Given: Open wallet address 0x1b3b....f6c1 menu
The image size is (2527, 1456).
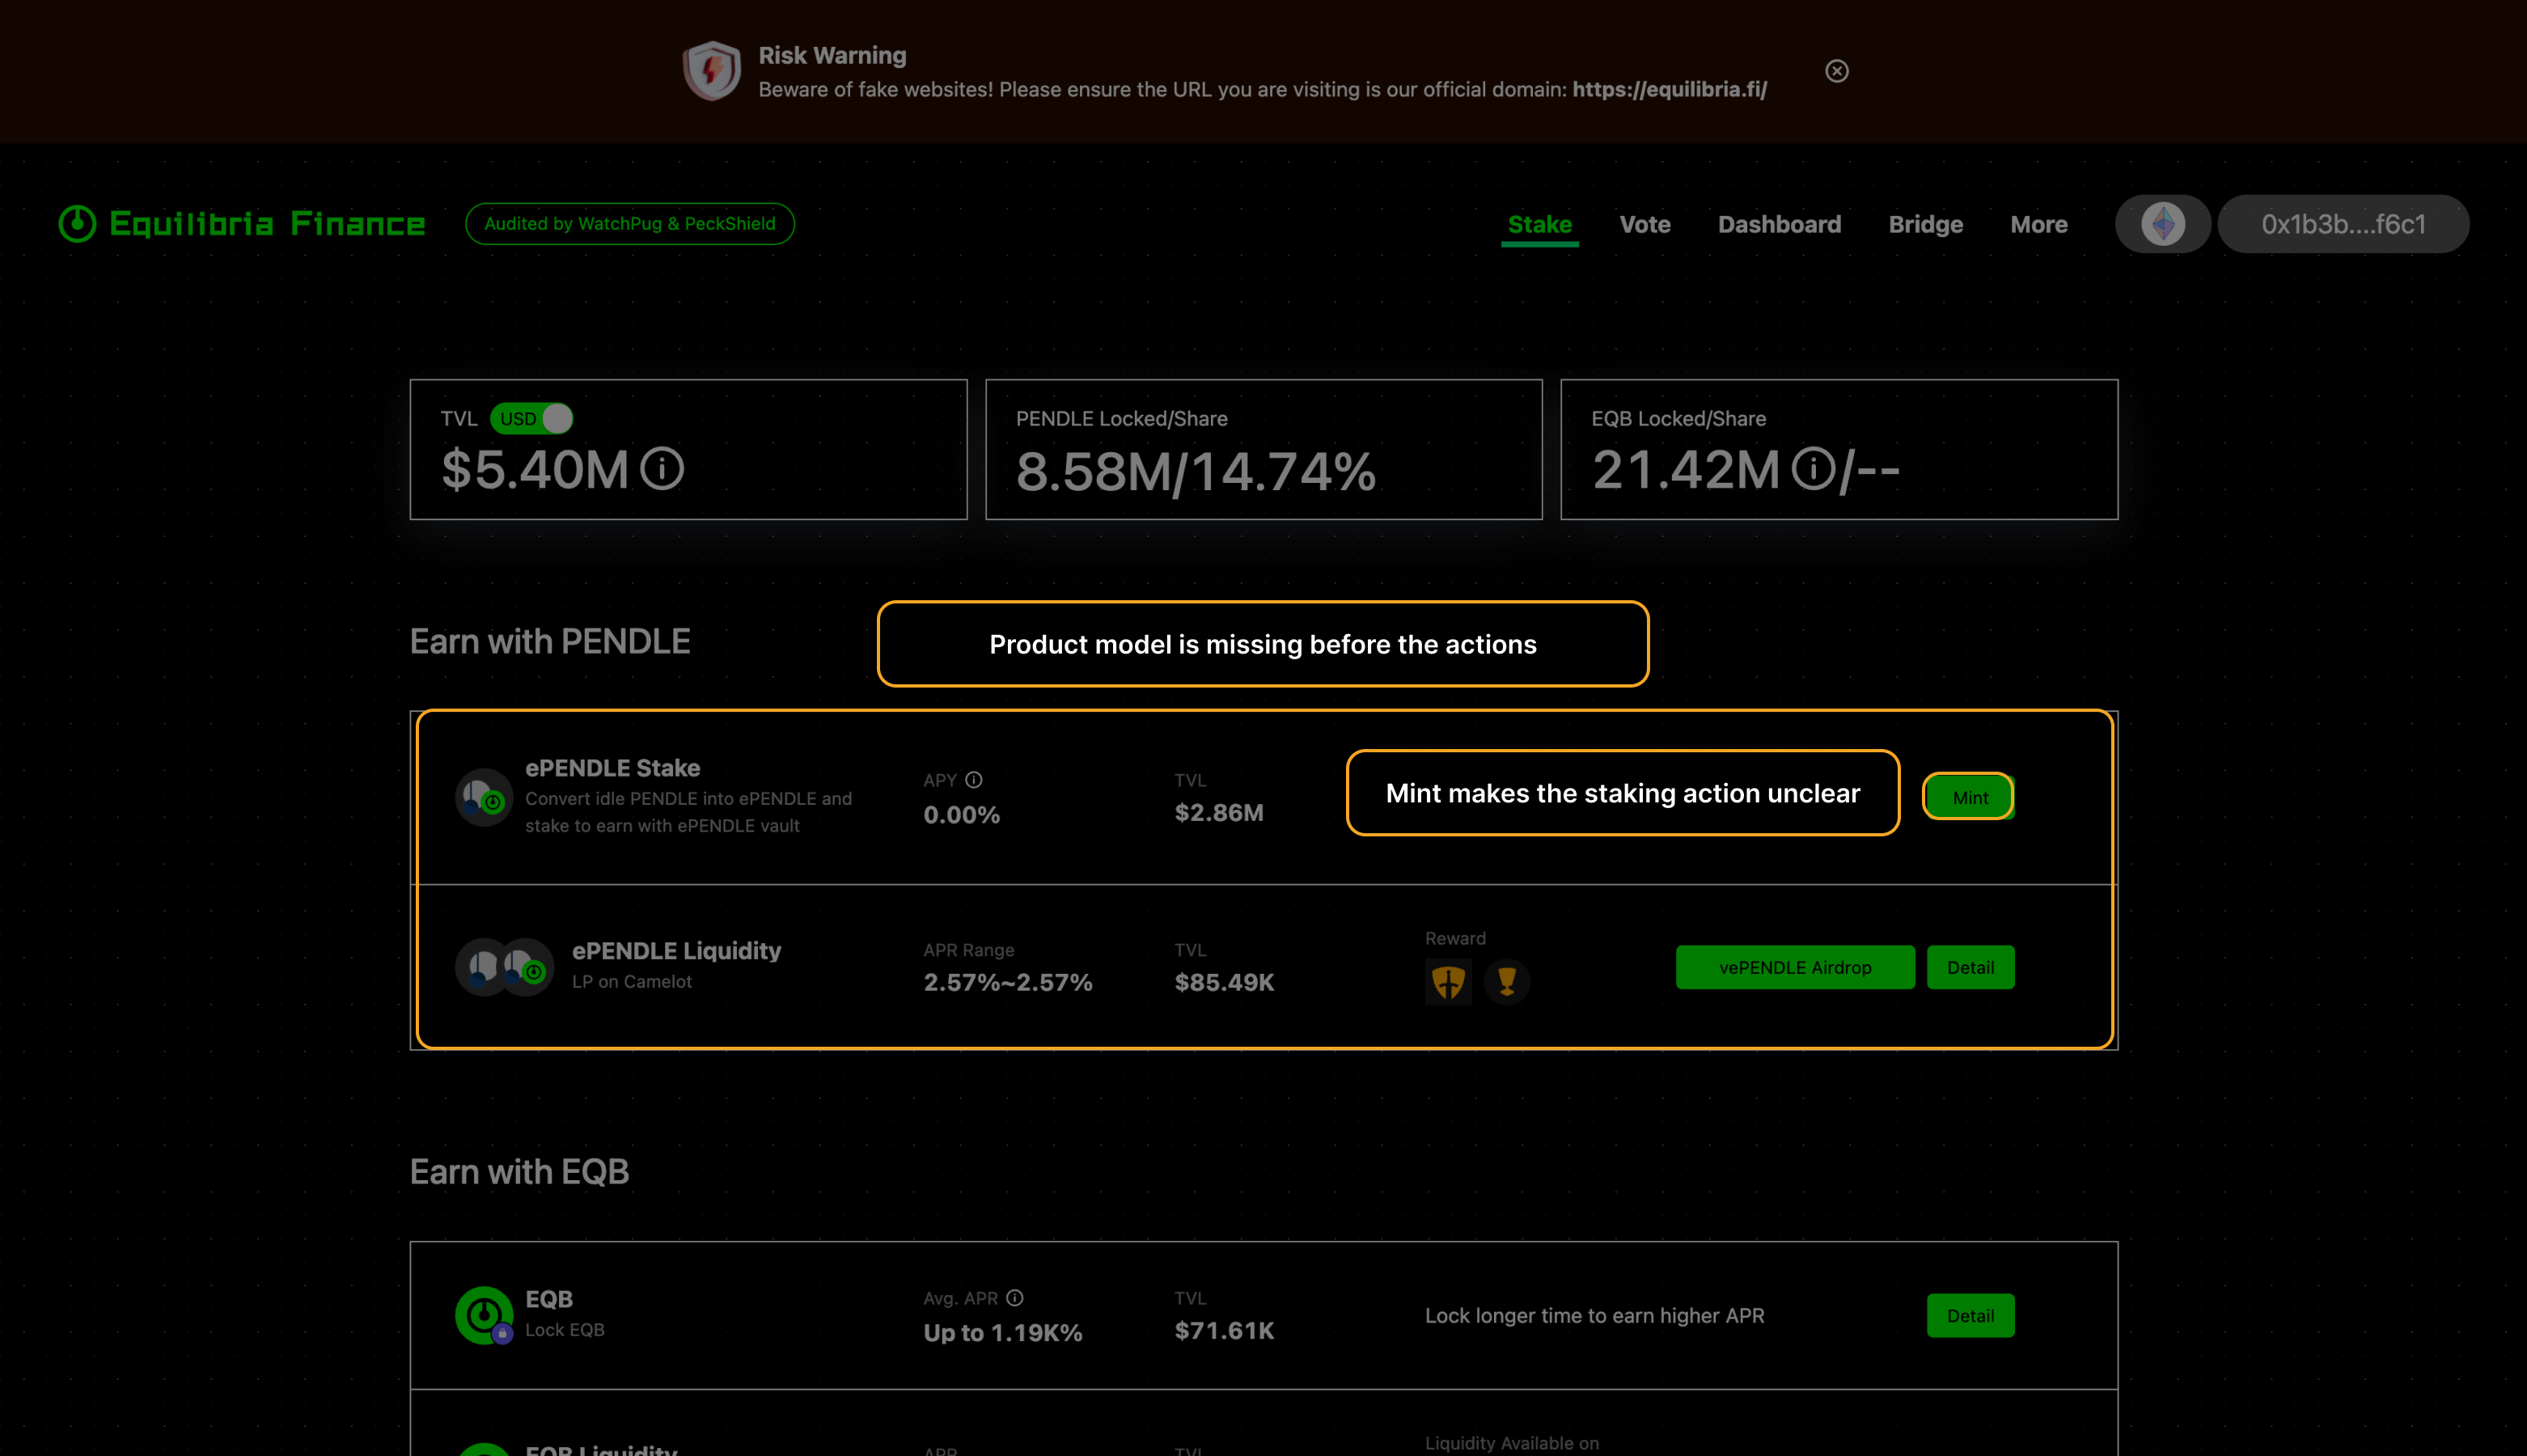Looking at the screenshot, I should (2343, 224).
